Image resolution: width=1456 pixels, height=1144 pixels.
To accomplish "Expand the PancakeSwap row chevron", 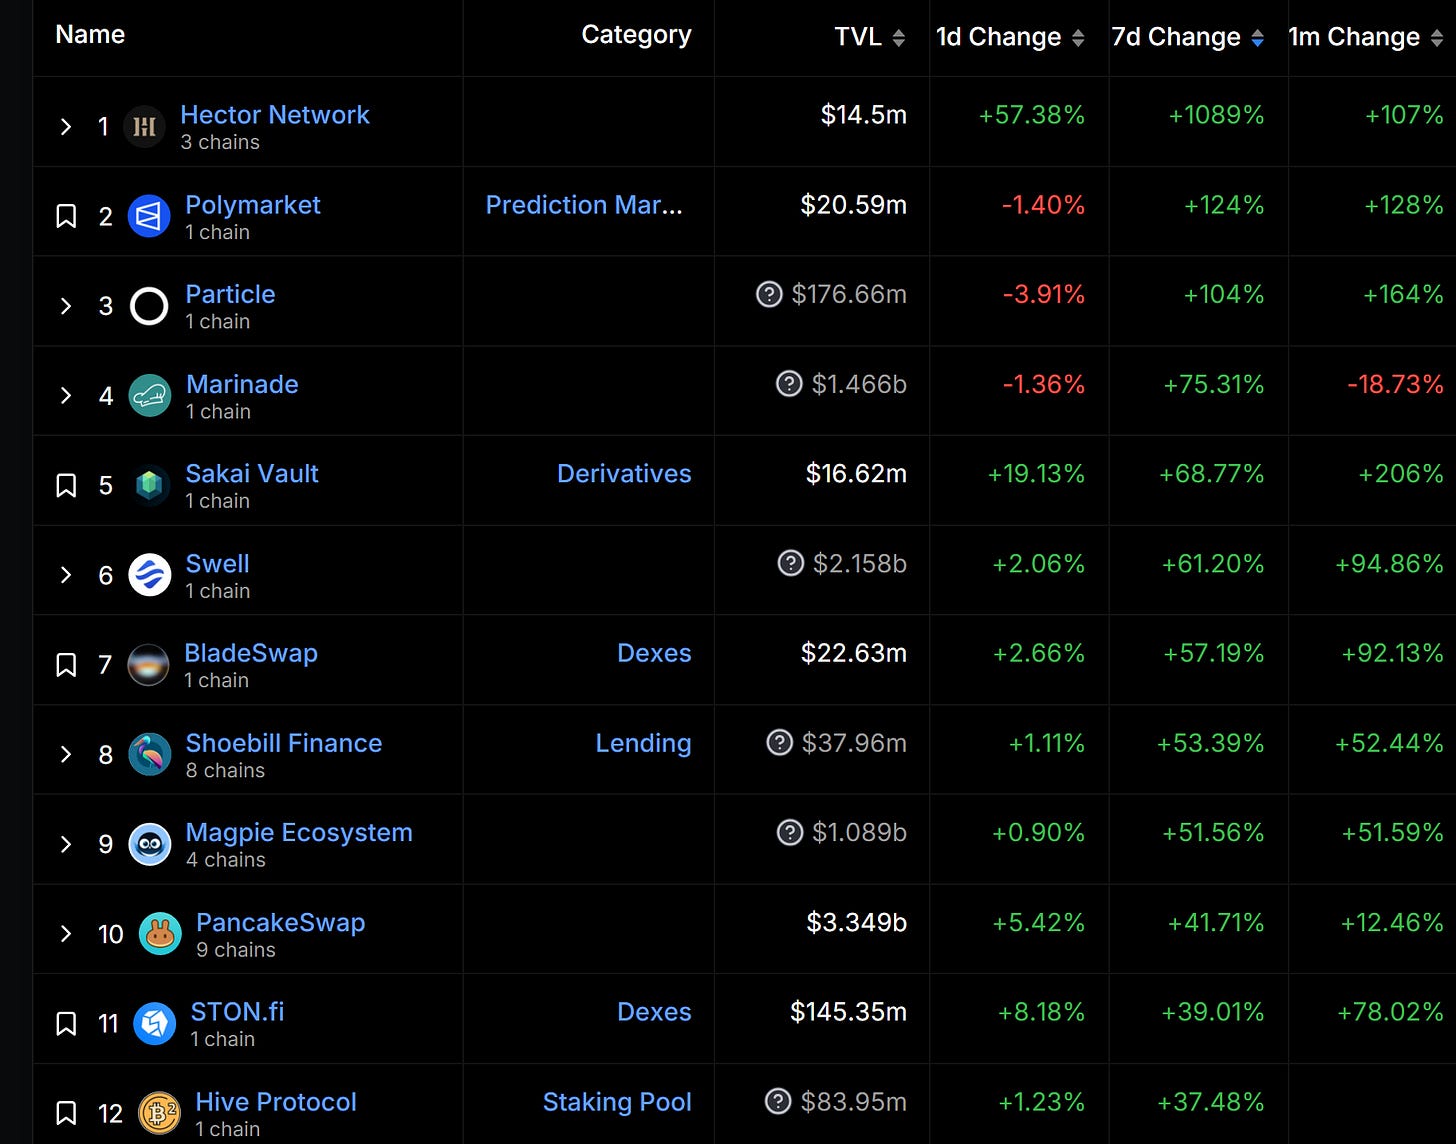I will tap(66, 934).
